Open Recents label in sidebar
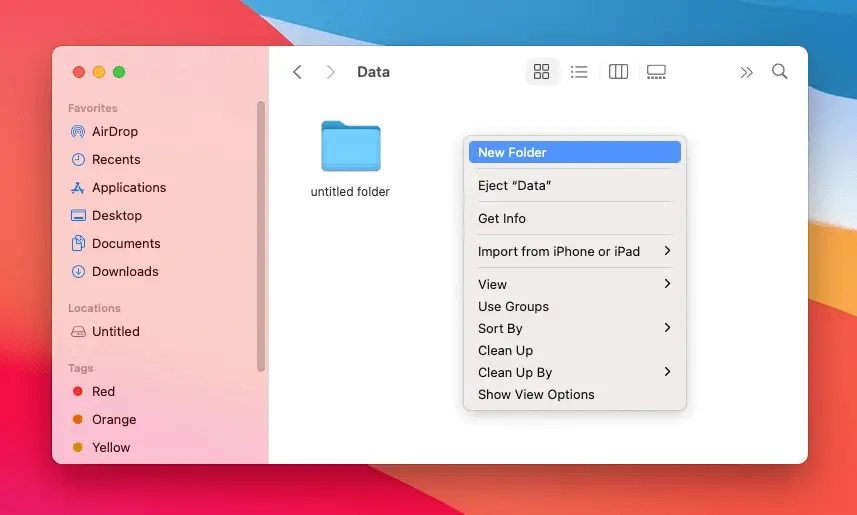 (x=116, y=159)
